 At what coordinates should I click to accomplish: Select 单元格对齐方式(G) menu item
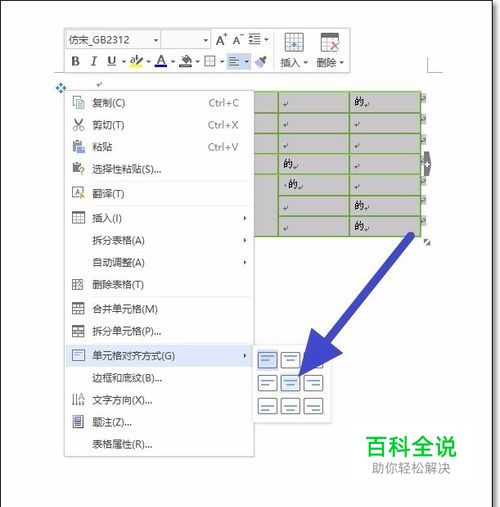159,356
